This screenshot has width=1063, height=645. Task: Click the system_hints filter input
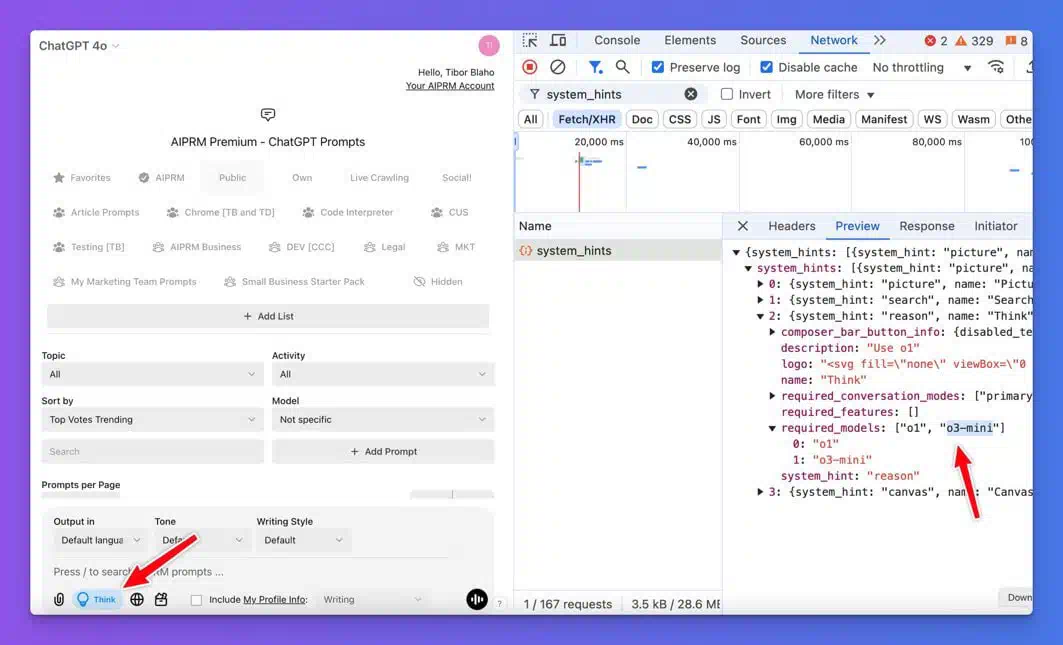pos(611,94)
